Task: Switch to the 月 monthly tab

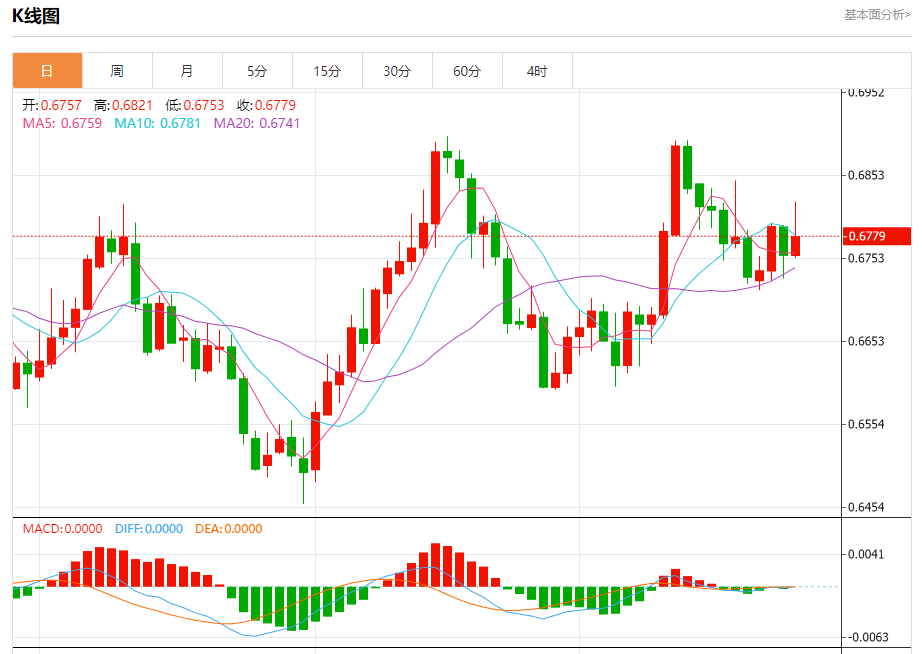Action: click(188, 71)
